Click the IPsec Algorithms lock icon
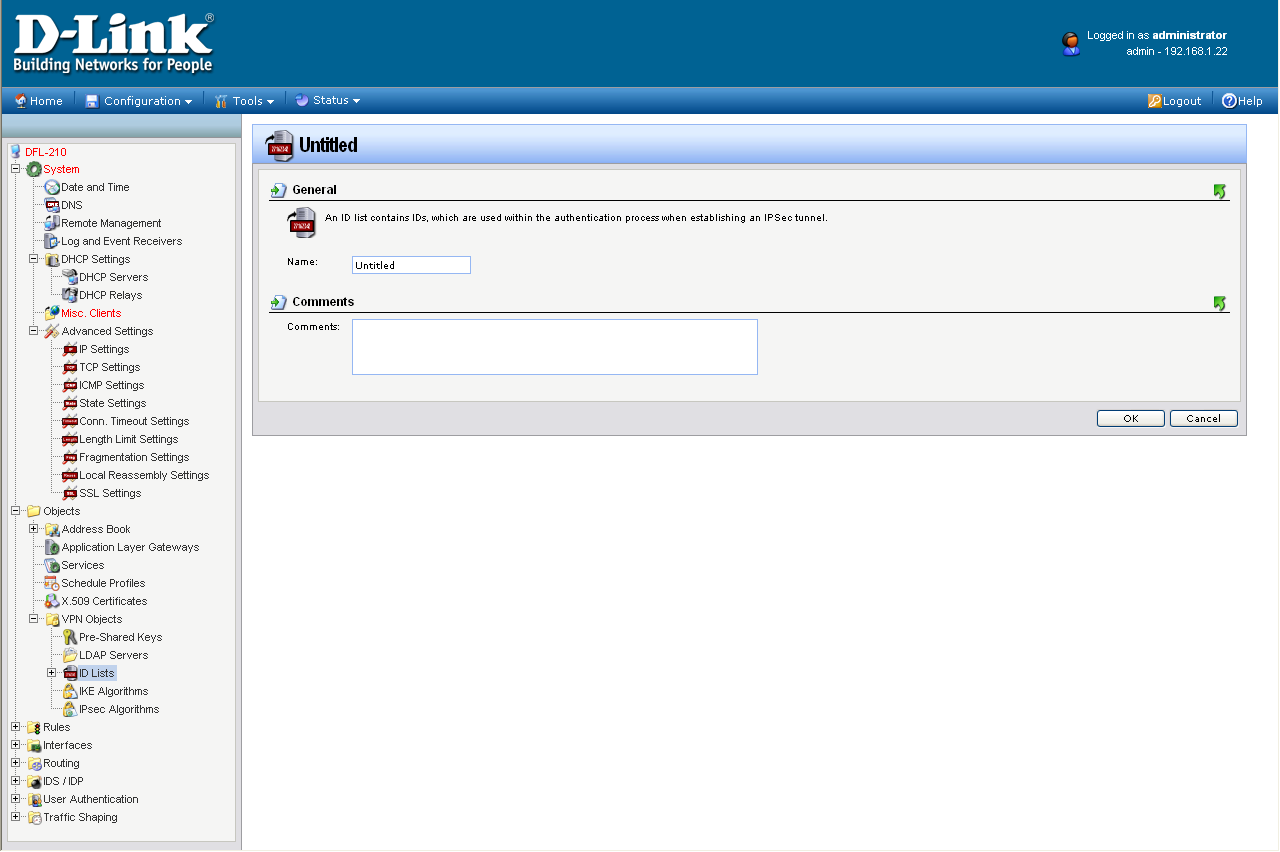The height and width of the screenshot is (852, 1280). pos(70,709)
